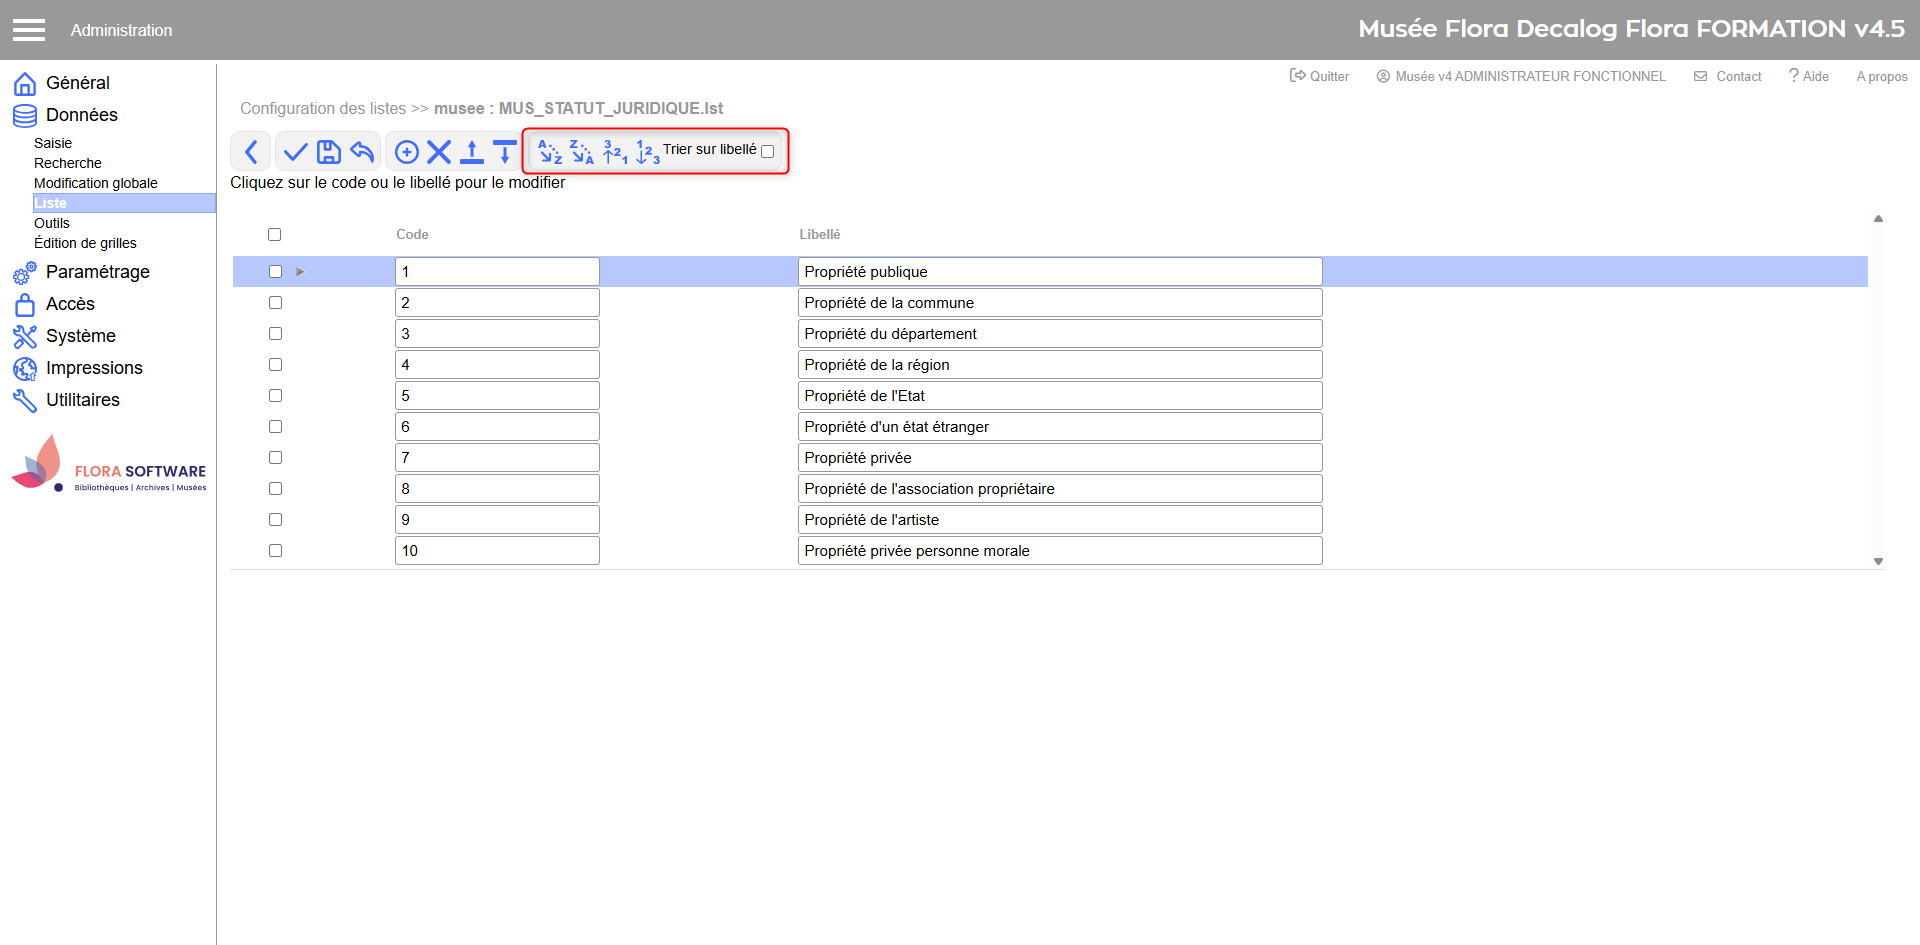Image resolution: width=1920 pixels, height=945 pixels.
Task: Expand the Système sidebar section
Action: point(80,336)
